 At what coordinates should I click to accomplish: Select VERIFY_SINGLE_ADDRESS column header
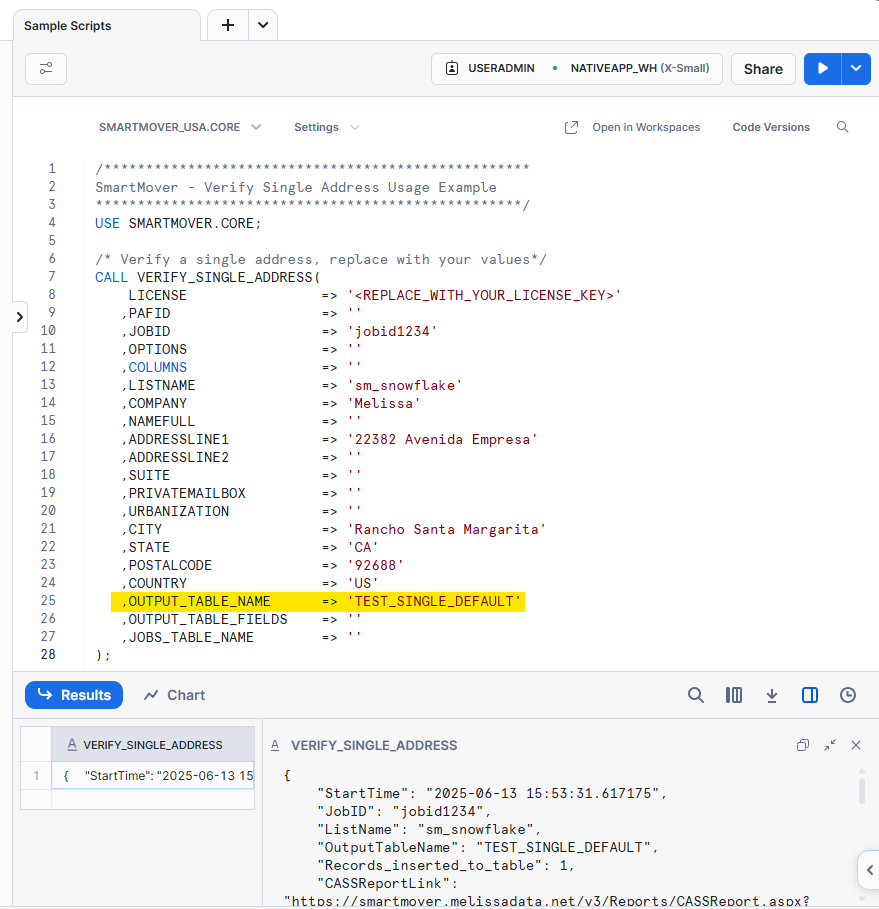153,745
